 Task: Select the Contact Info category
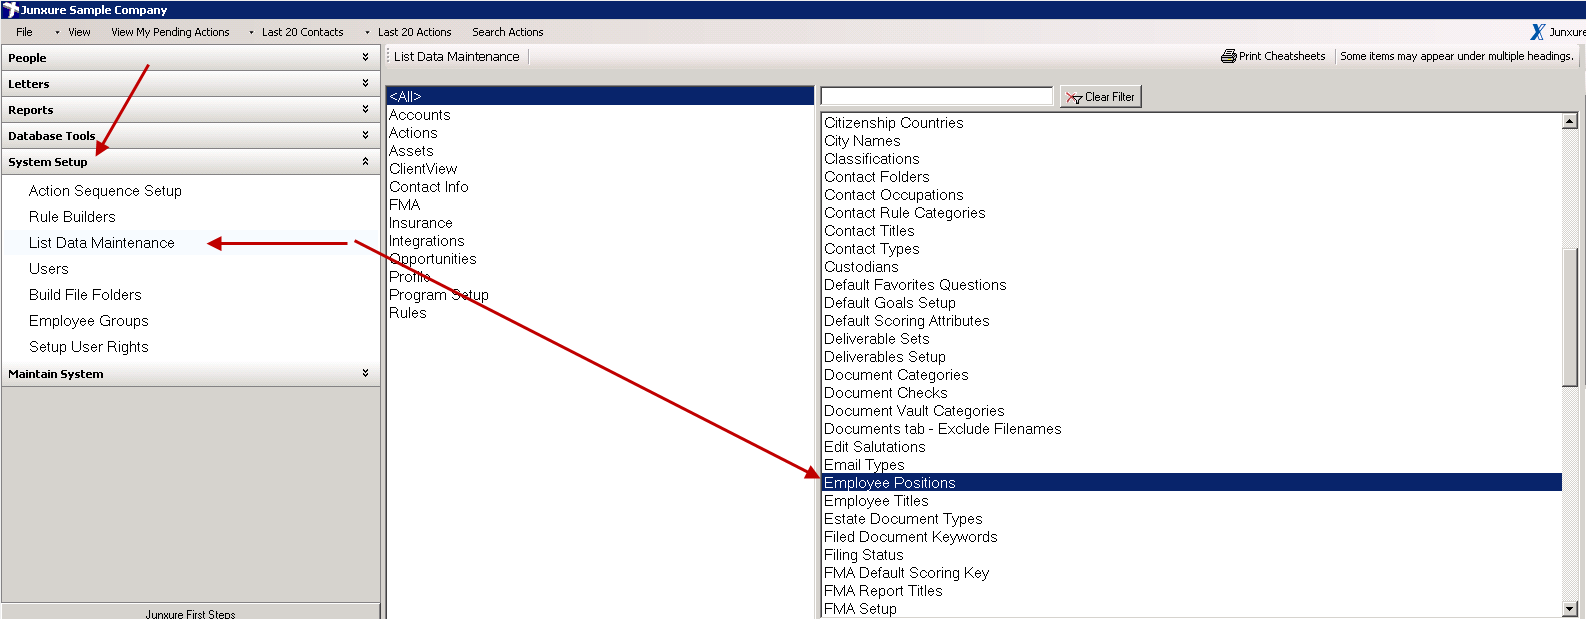coord(428,187)
